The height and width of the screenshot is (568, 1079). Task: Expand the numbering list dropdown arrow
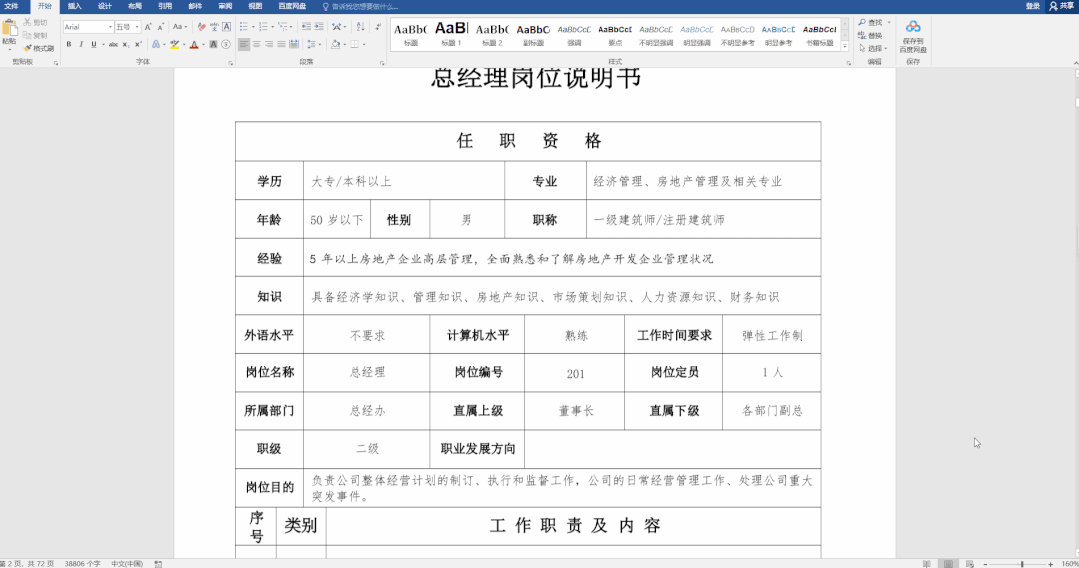(273, 27)
